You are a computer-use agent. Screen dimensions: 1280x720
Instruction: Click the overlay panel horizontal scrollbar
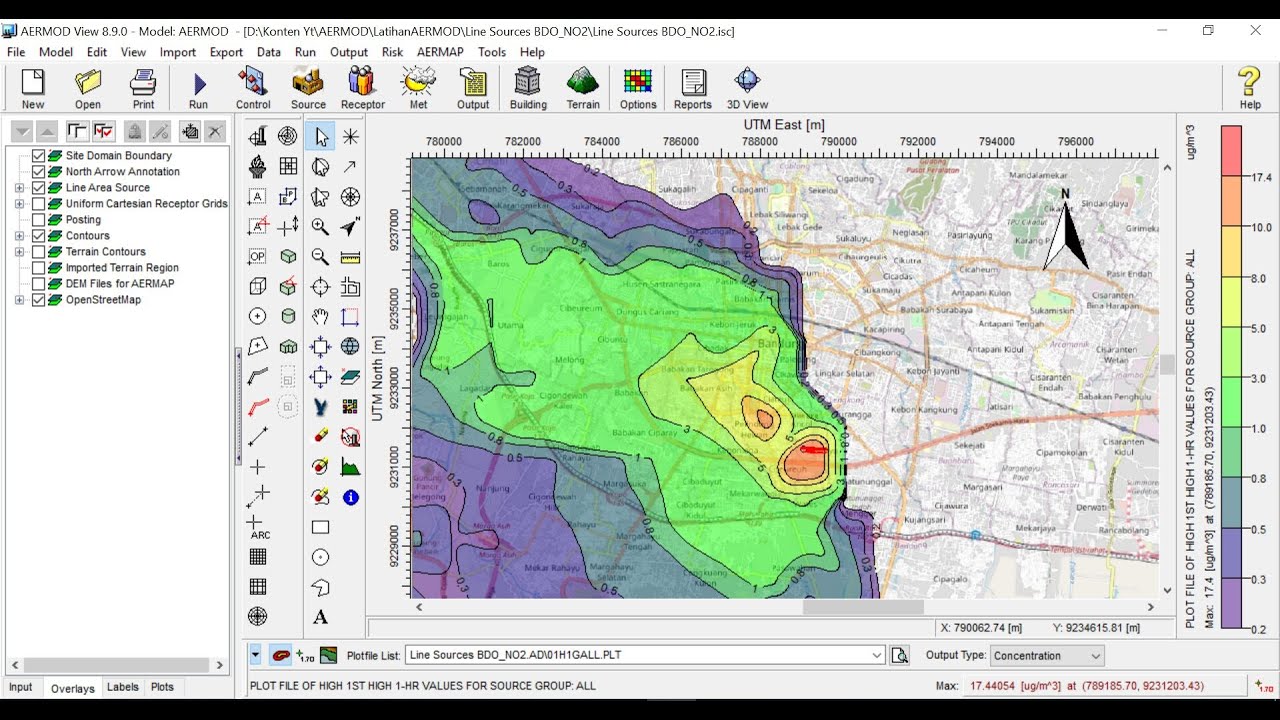pyautogui.click(x=115, y=665)
